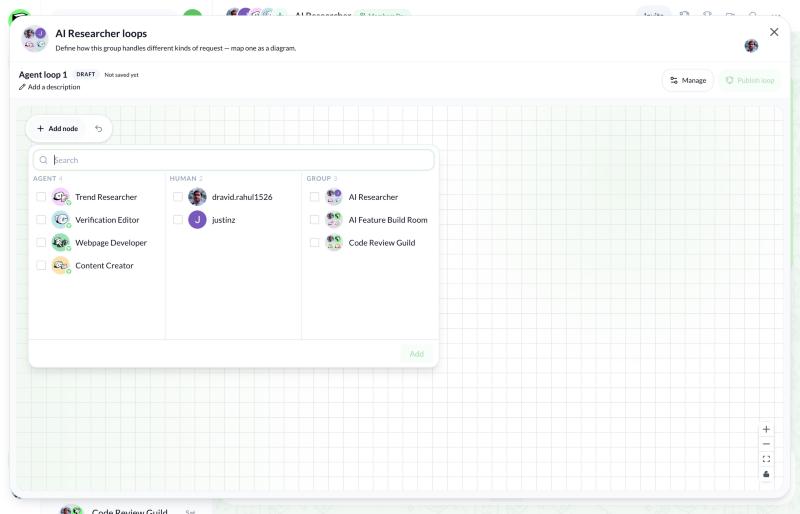Click Code Review Guild in background chat list
The height and width of the screenshot is (514, 800).
point(130,511)
